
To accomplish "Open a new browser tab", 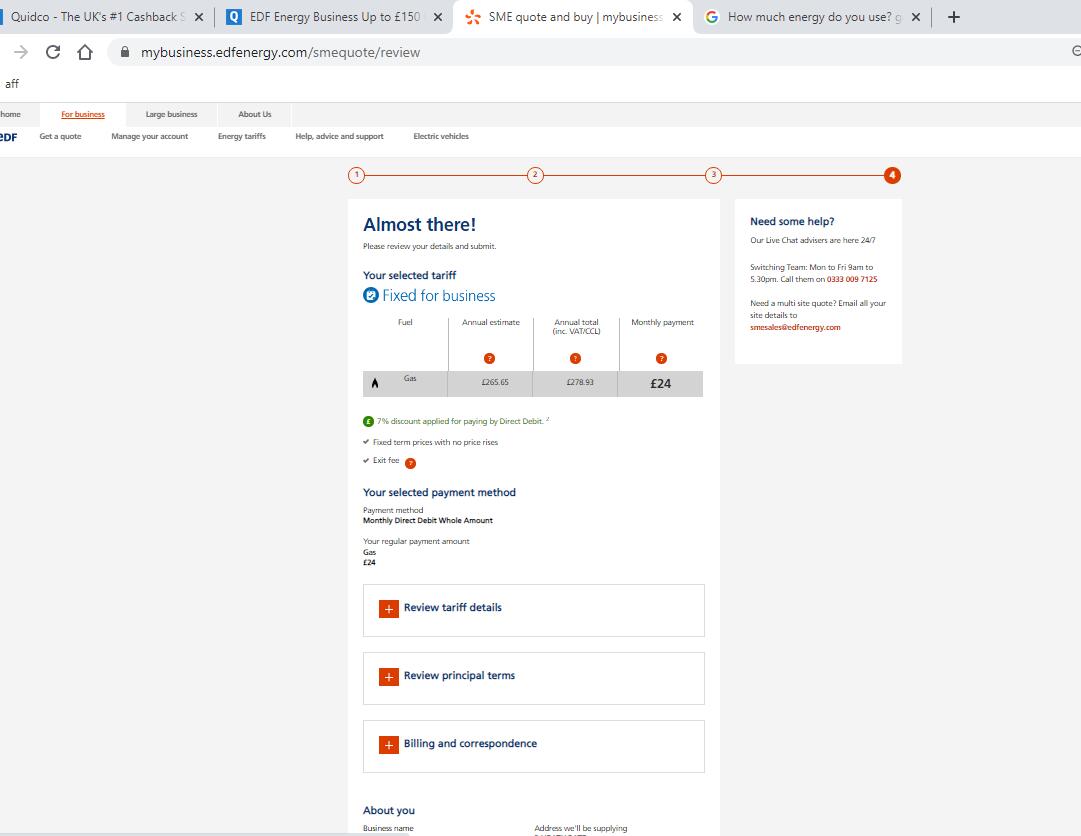I will point(953,17).
